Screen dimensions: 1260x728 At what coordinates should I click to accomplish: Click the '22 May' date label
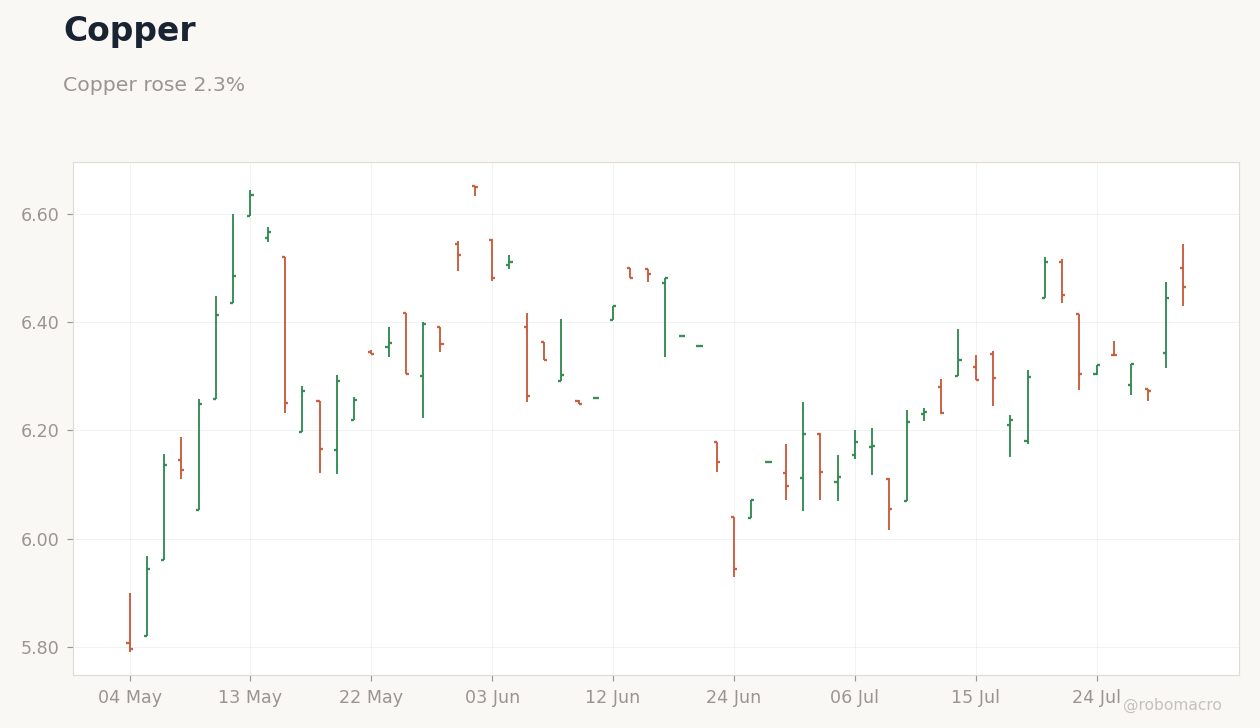[x=371, y=697]
